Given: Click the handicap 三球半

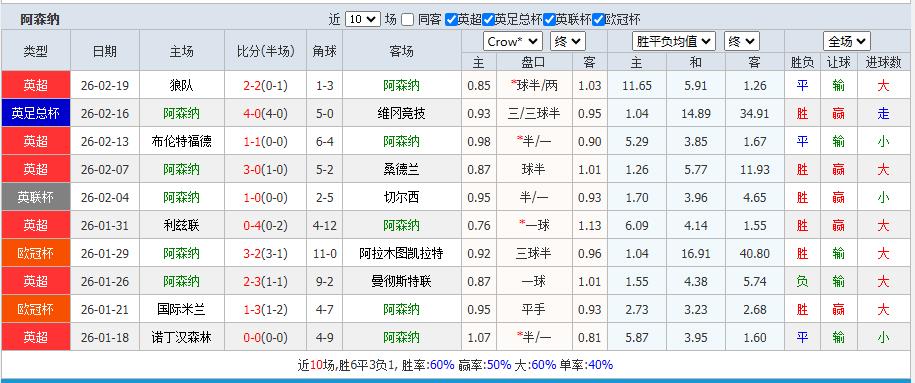Looking at the screenshot, I should click(534, 253).
